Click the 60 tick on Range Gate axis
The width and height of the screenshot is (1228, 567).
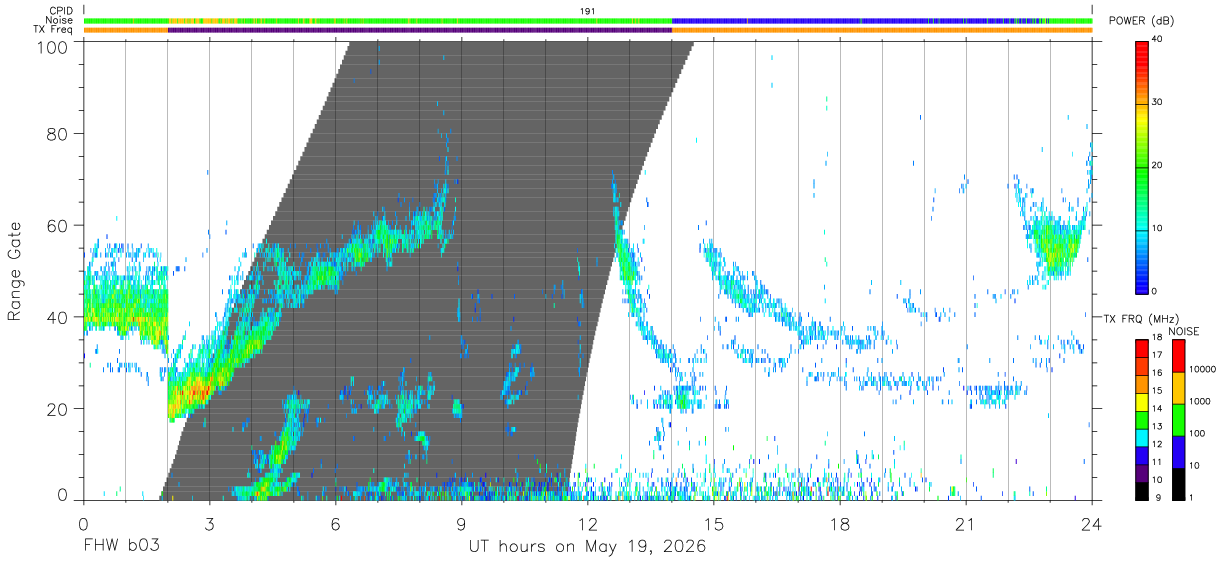click(60, 226)
